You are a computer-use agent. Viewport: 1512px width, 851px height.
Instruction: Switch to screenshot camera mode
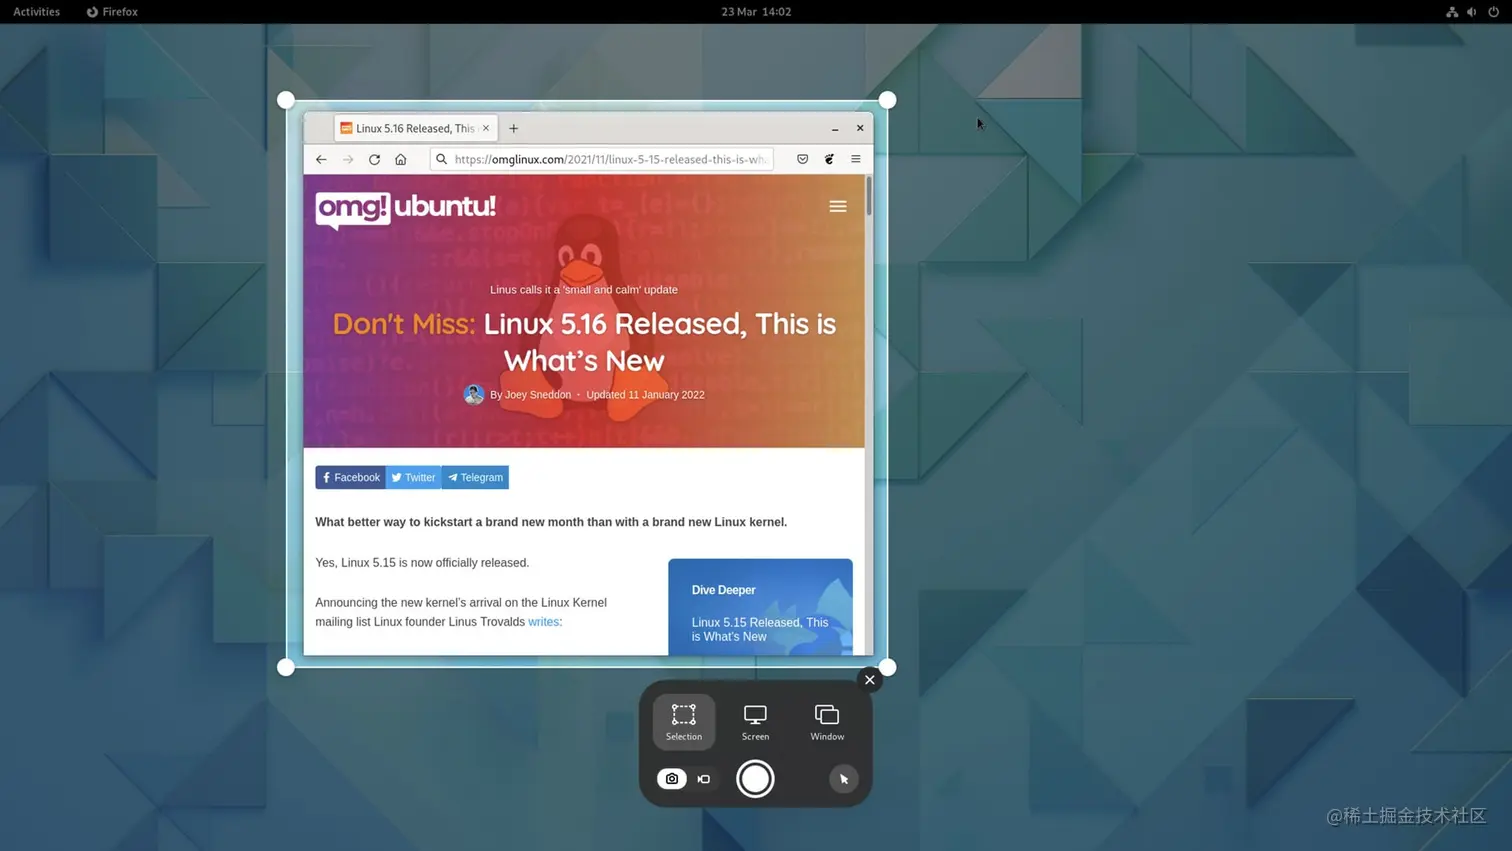[x=672, y=779]
